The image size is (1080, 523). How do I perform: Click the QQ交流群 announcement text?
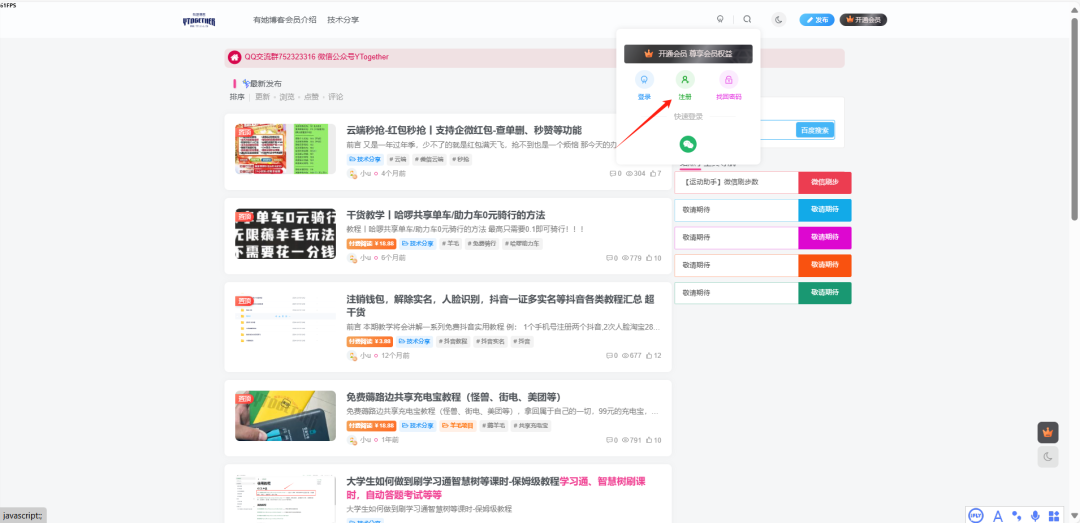[x=316, y=57]
